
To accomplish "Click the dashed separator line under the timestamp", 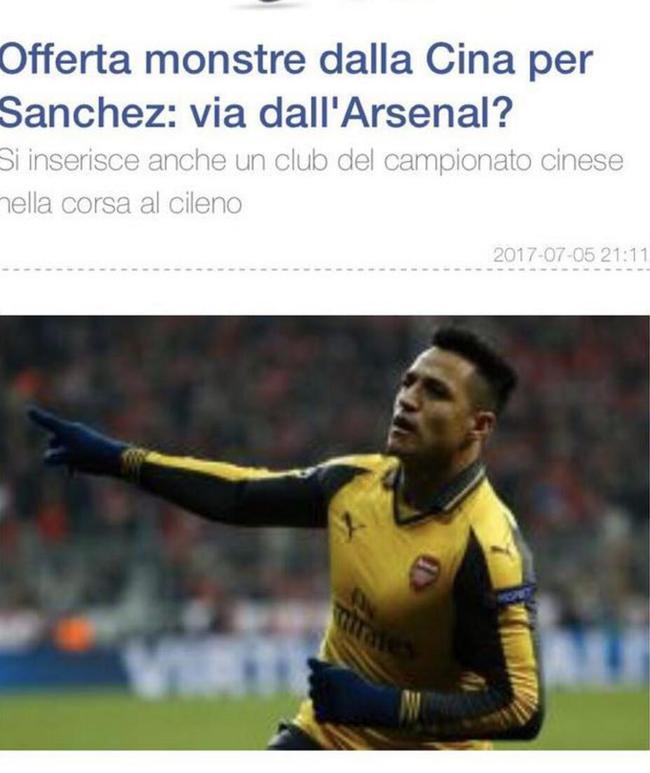I will (325, 270).
